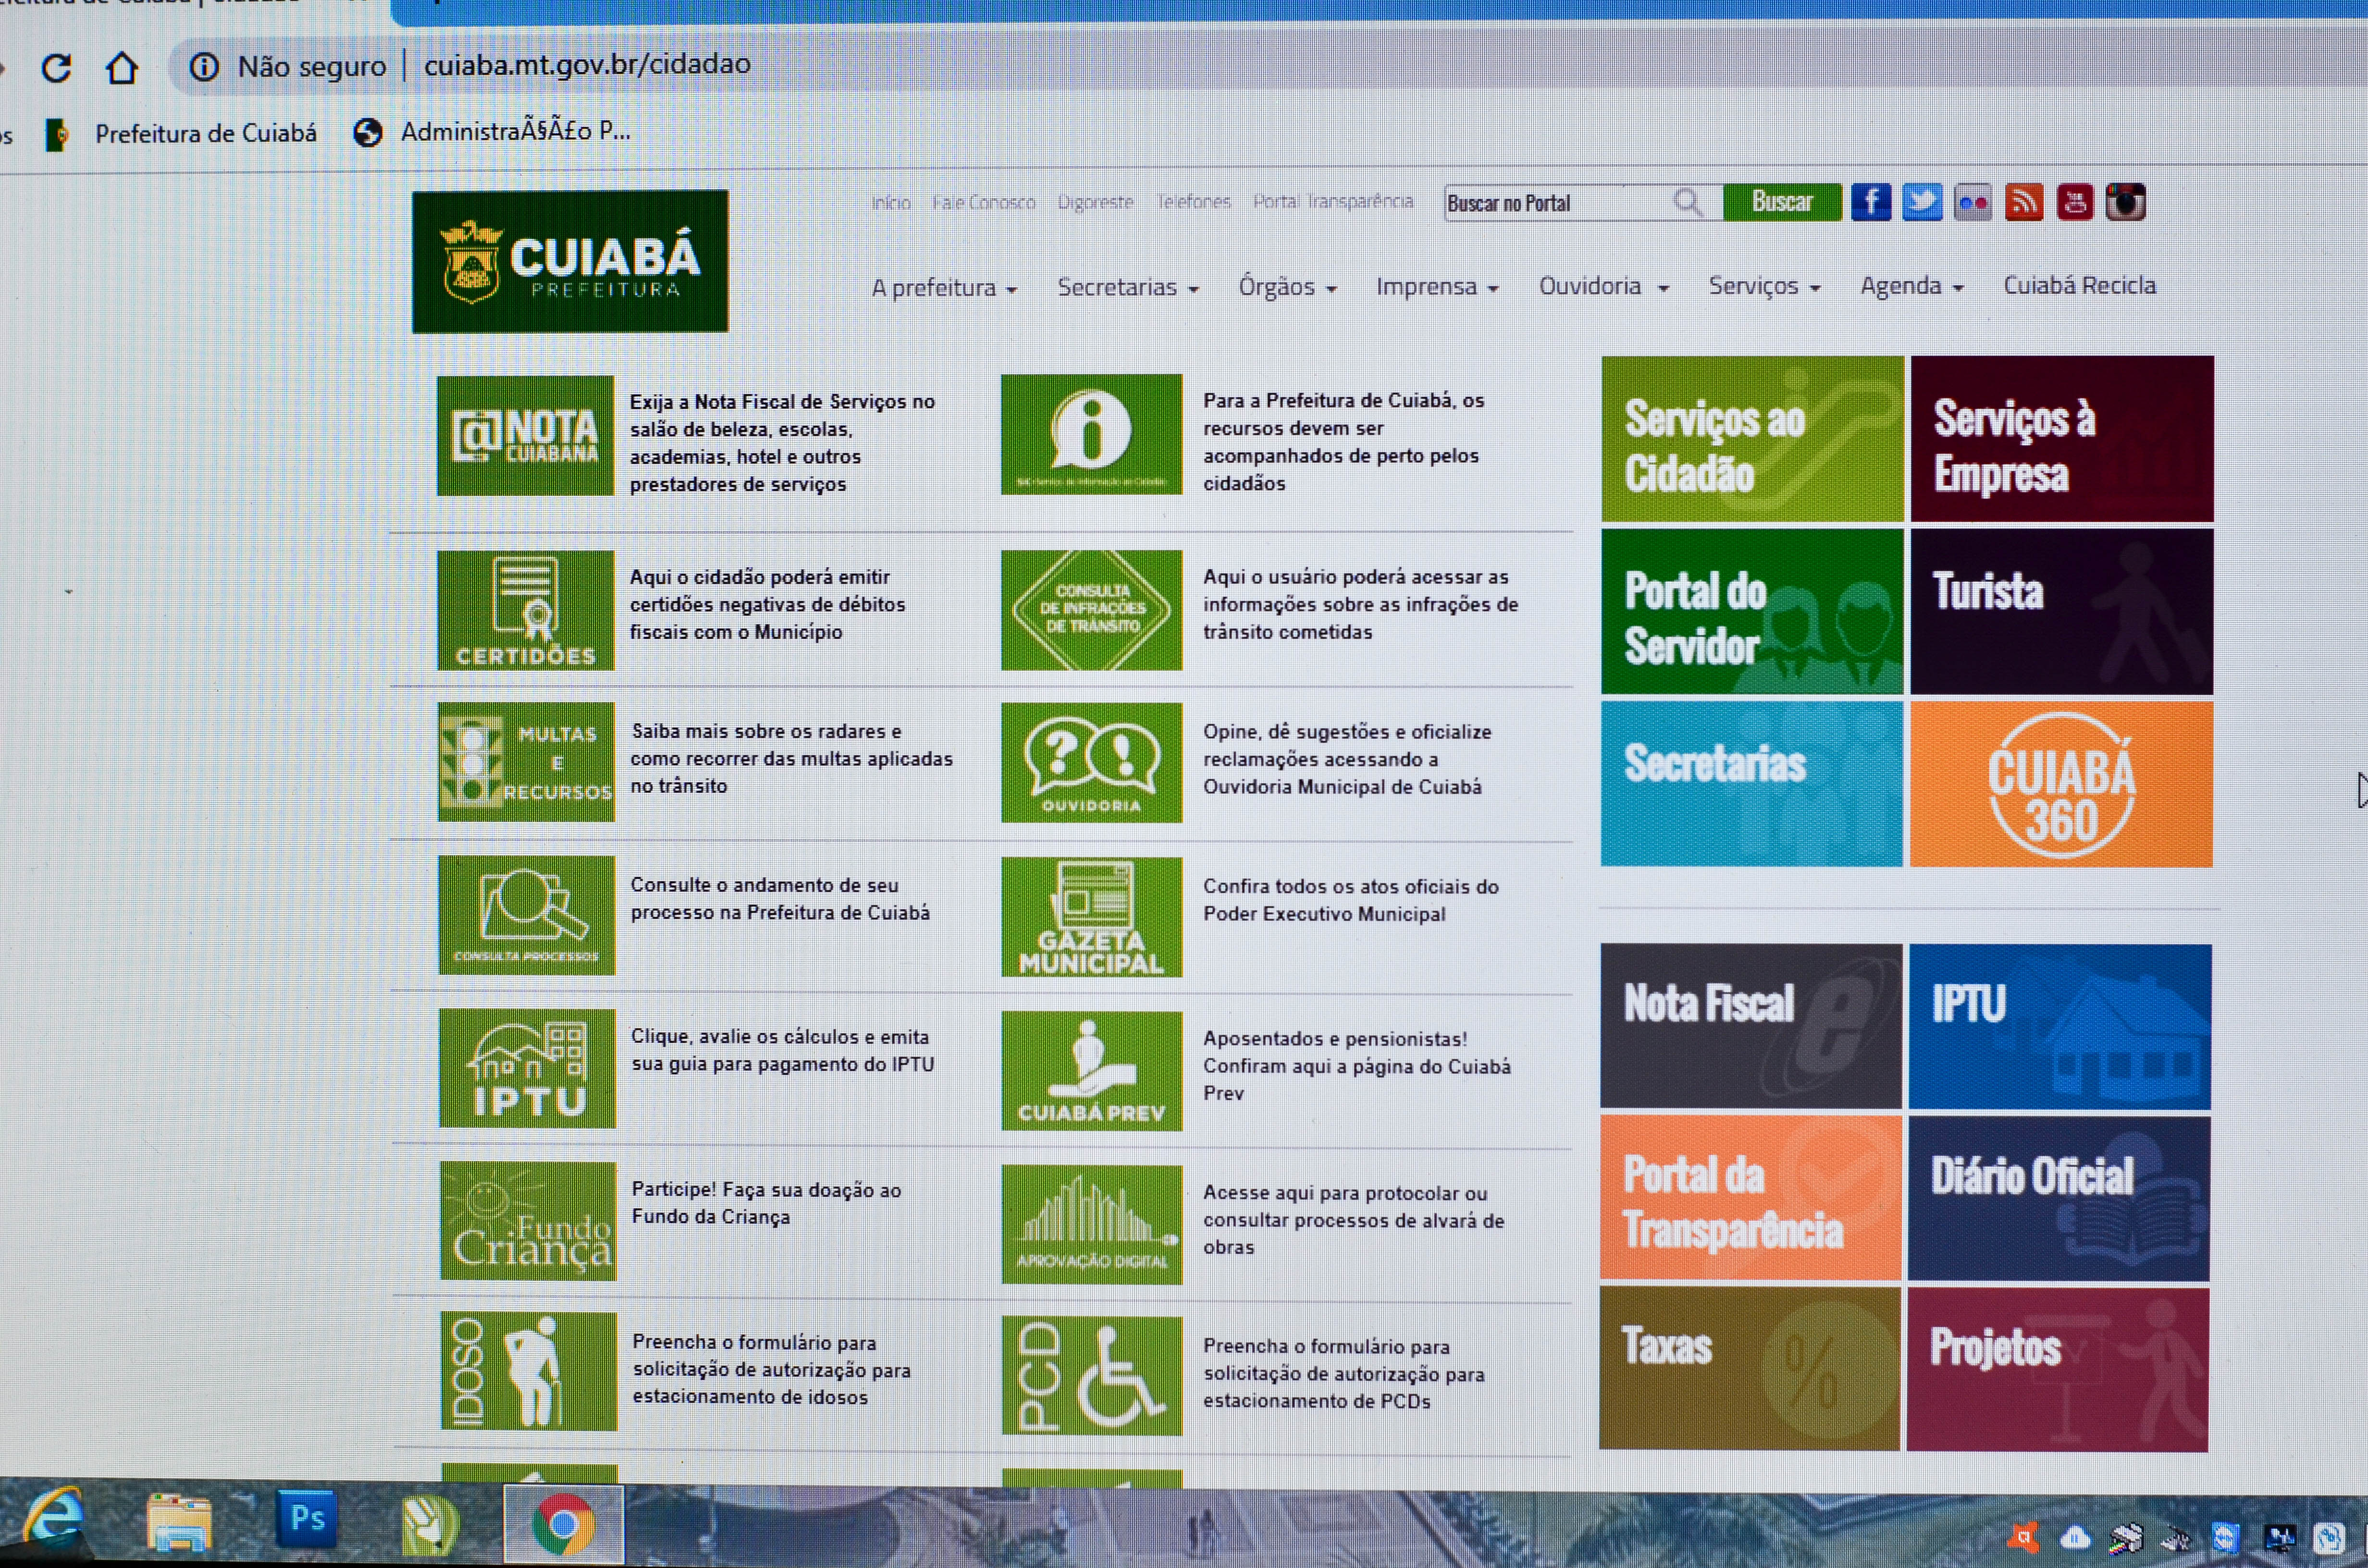Open the Cuiabá Recicla menu item
This screenshot has height=1568, width=2368.
(x=2079, y=285)
